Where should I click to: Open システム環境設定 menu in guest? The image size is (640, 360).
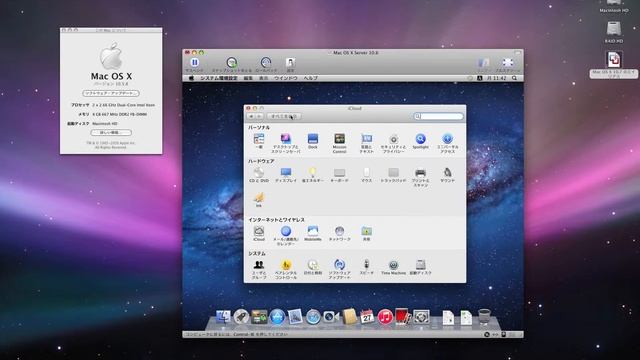pyautogui.click(x=218, y=78)
